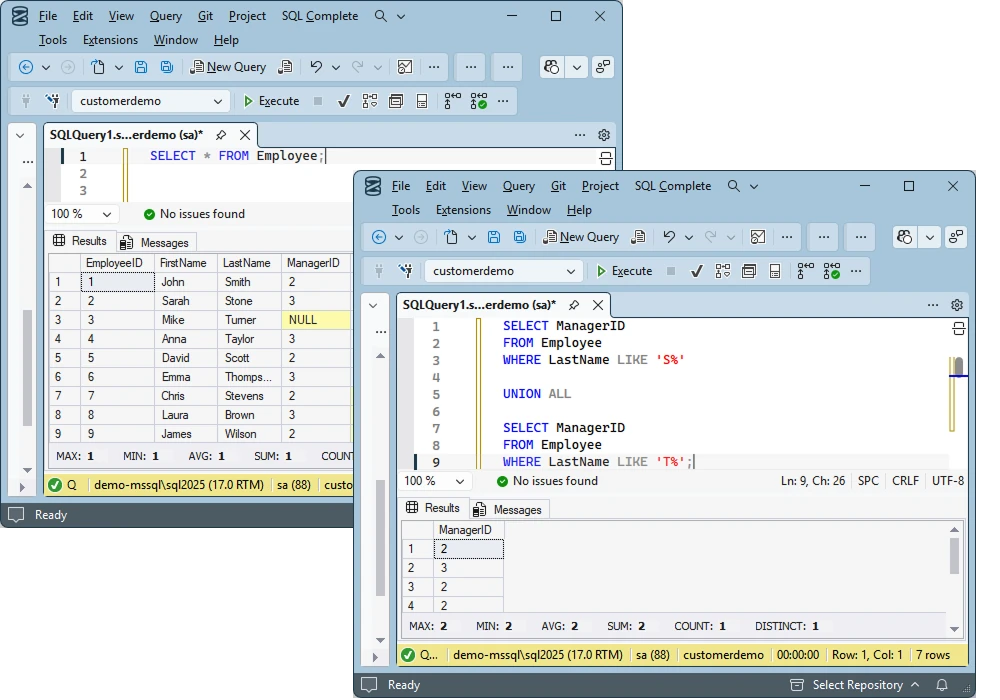Click the split editor icon, front window

pyautogui.click(x=959, y=329)
